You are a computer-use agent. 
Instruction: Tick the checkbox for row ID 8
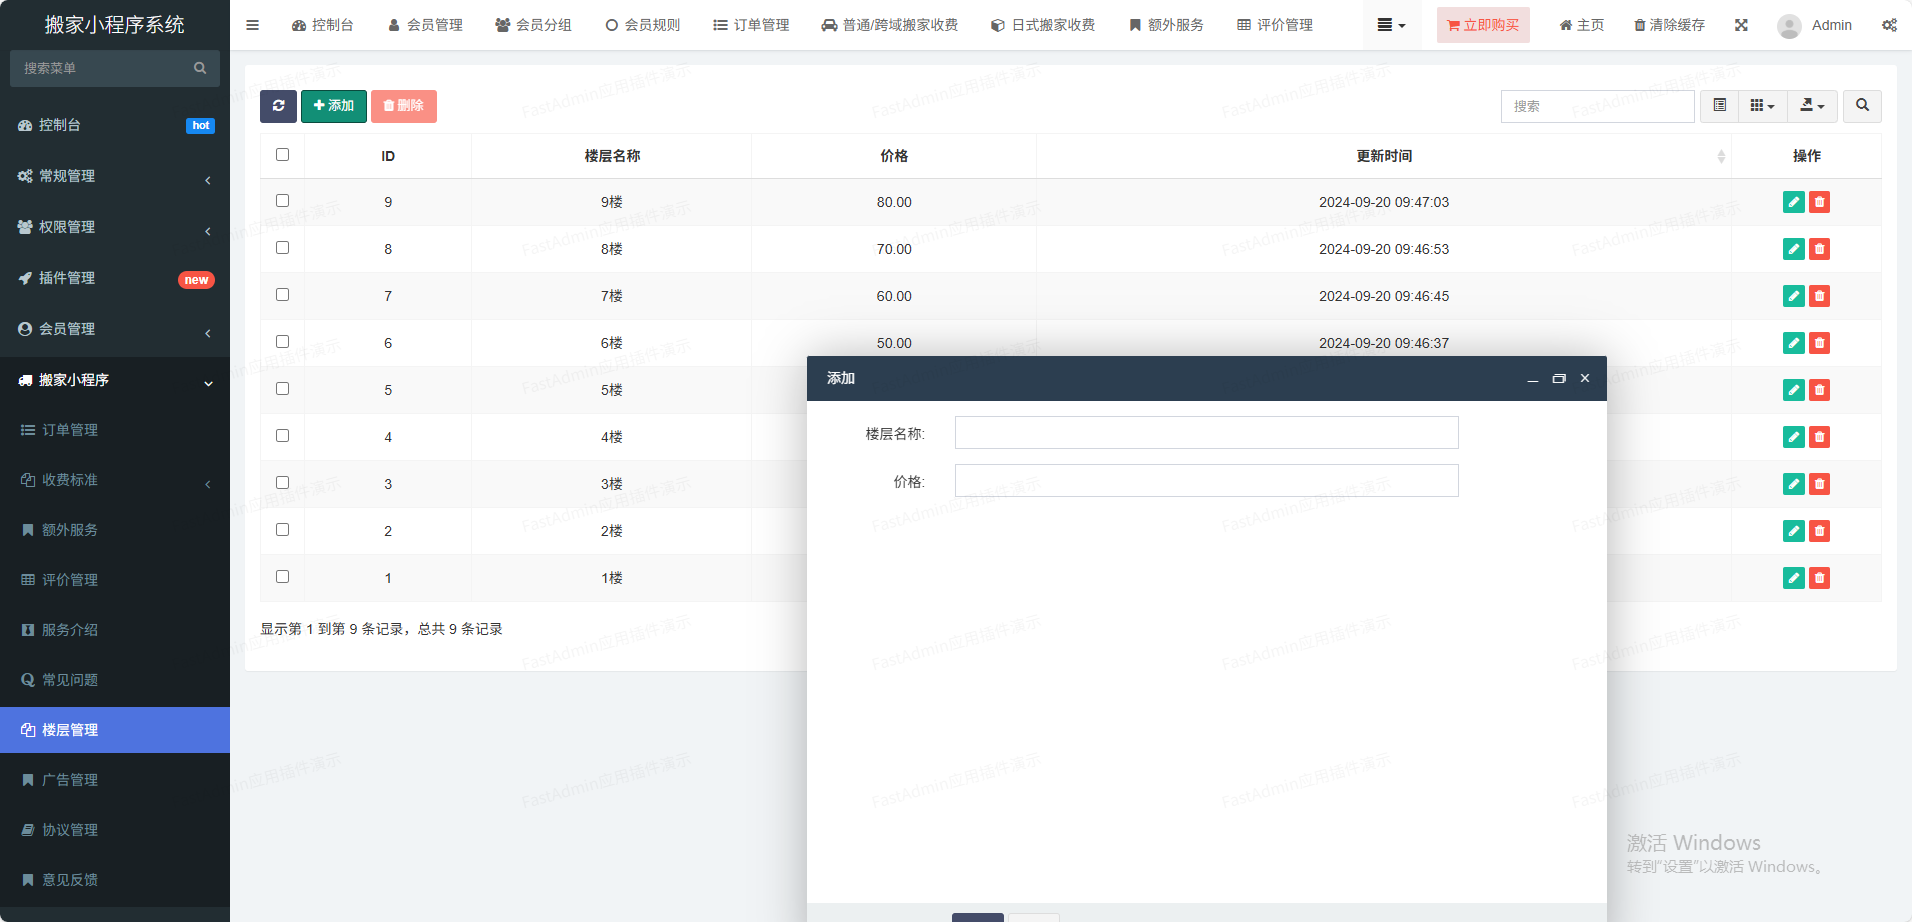click(282, 248)
